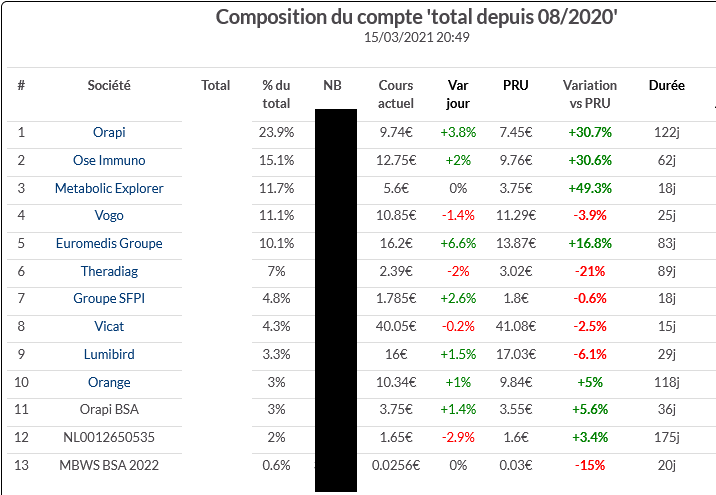Image resolution: width=716 pixels, height=495 pixels.
Task: Sort by '% du total' header
Action: 276,94
